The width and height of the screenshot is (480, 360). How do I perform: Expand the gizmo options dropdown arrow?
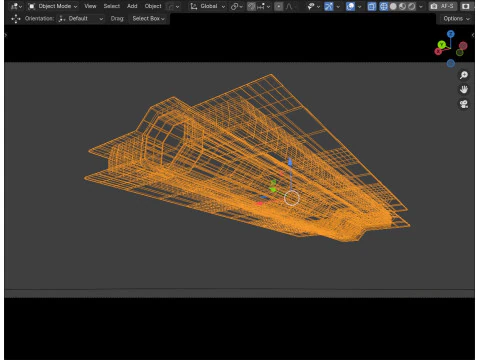pyautogui.click(x=338, y=6)
